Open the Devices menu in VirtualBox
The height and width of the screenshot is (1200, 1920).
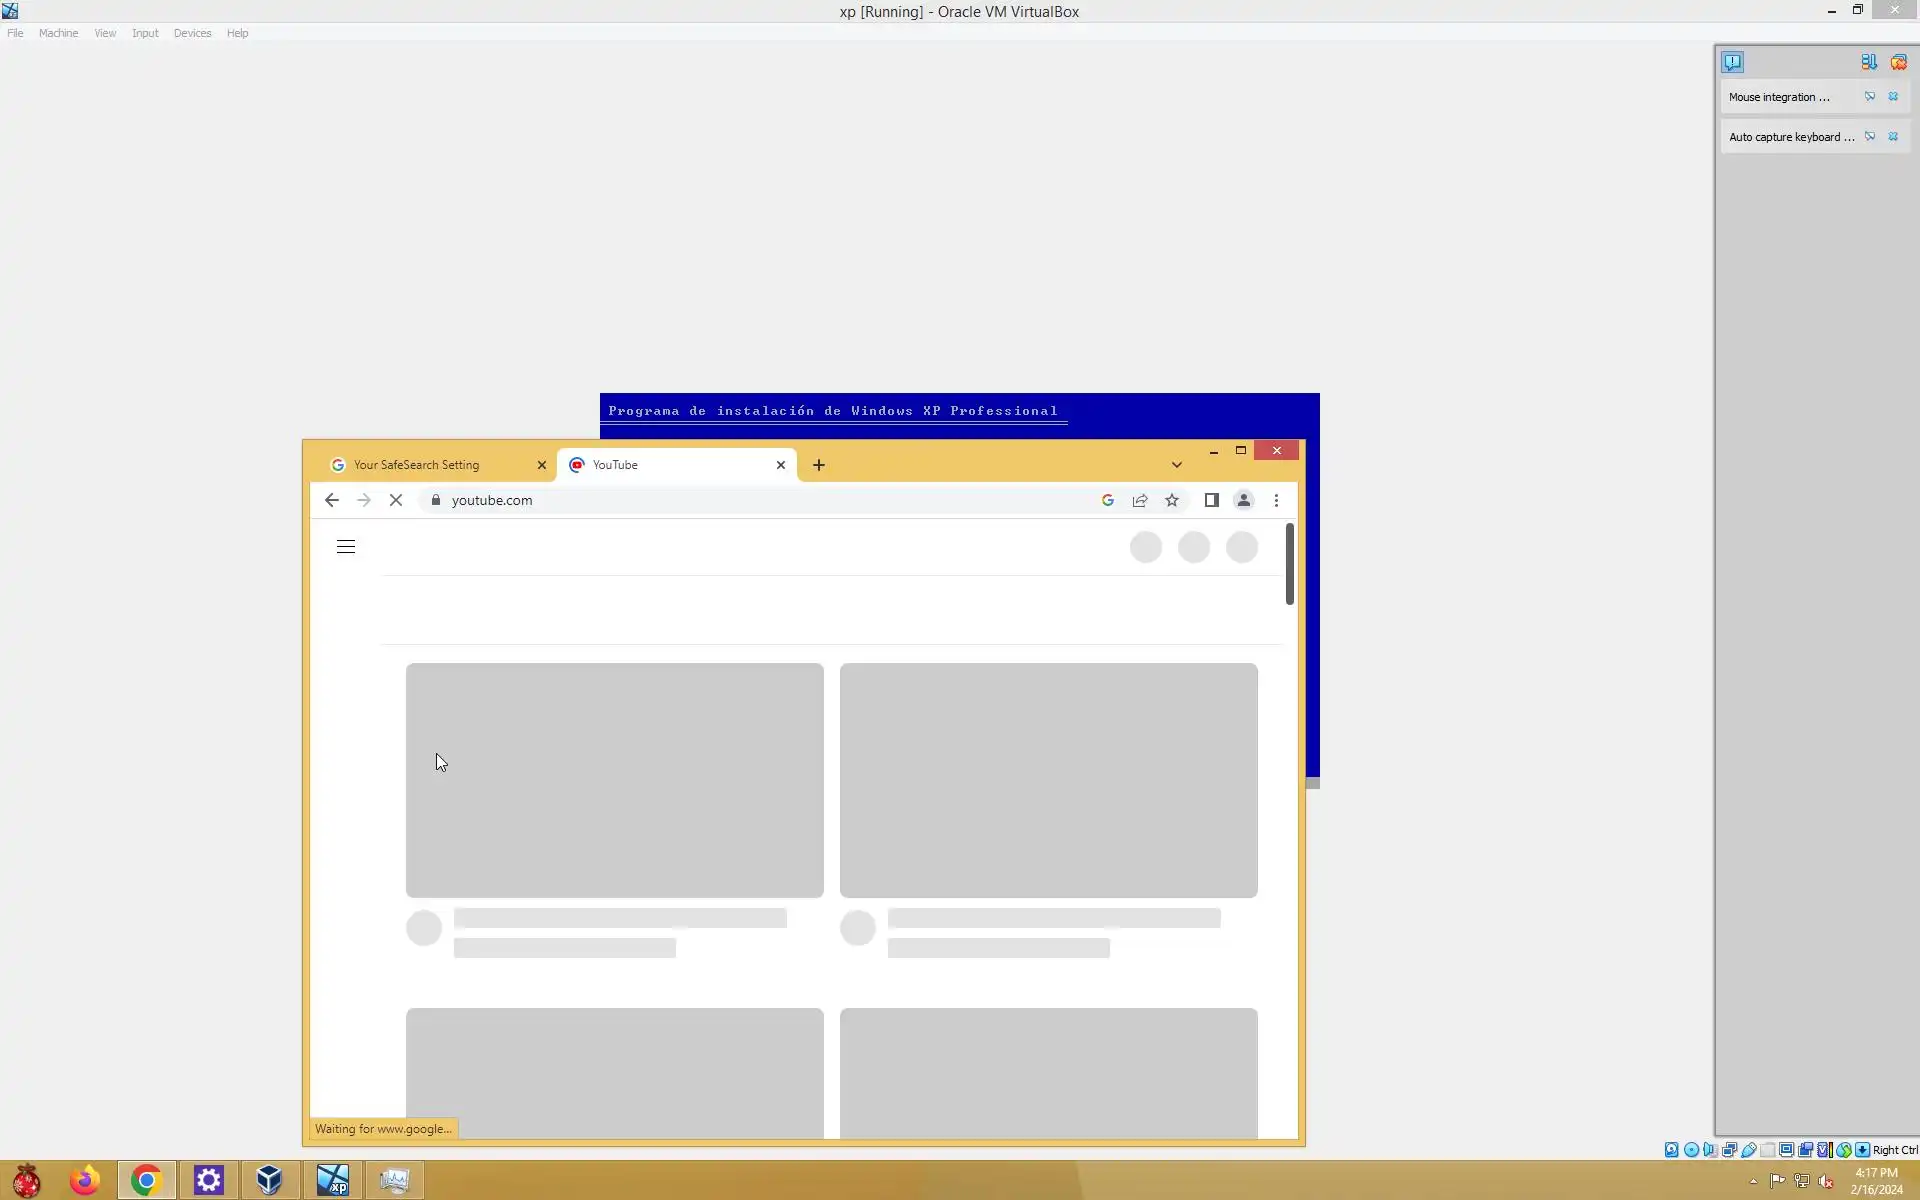pos(192,33)
